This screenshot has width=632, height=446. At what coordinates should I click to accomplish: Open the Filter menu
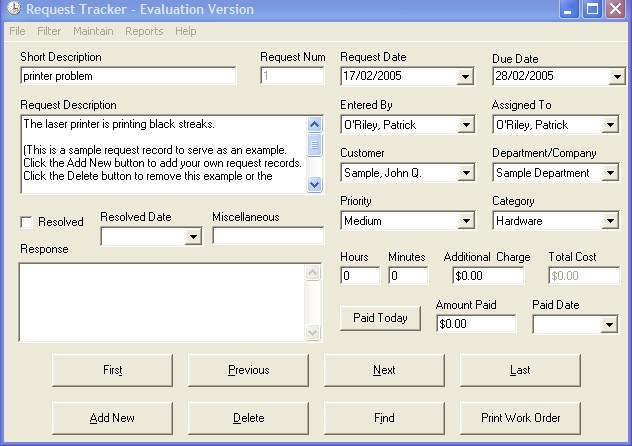[x=49, y=31]
